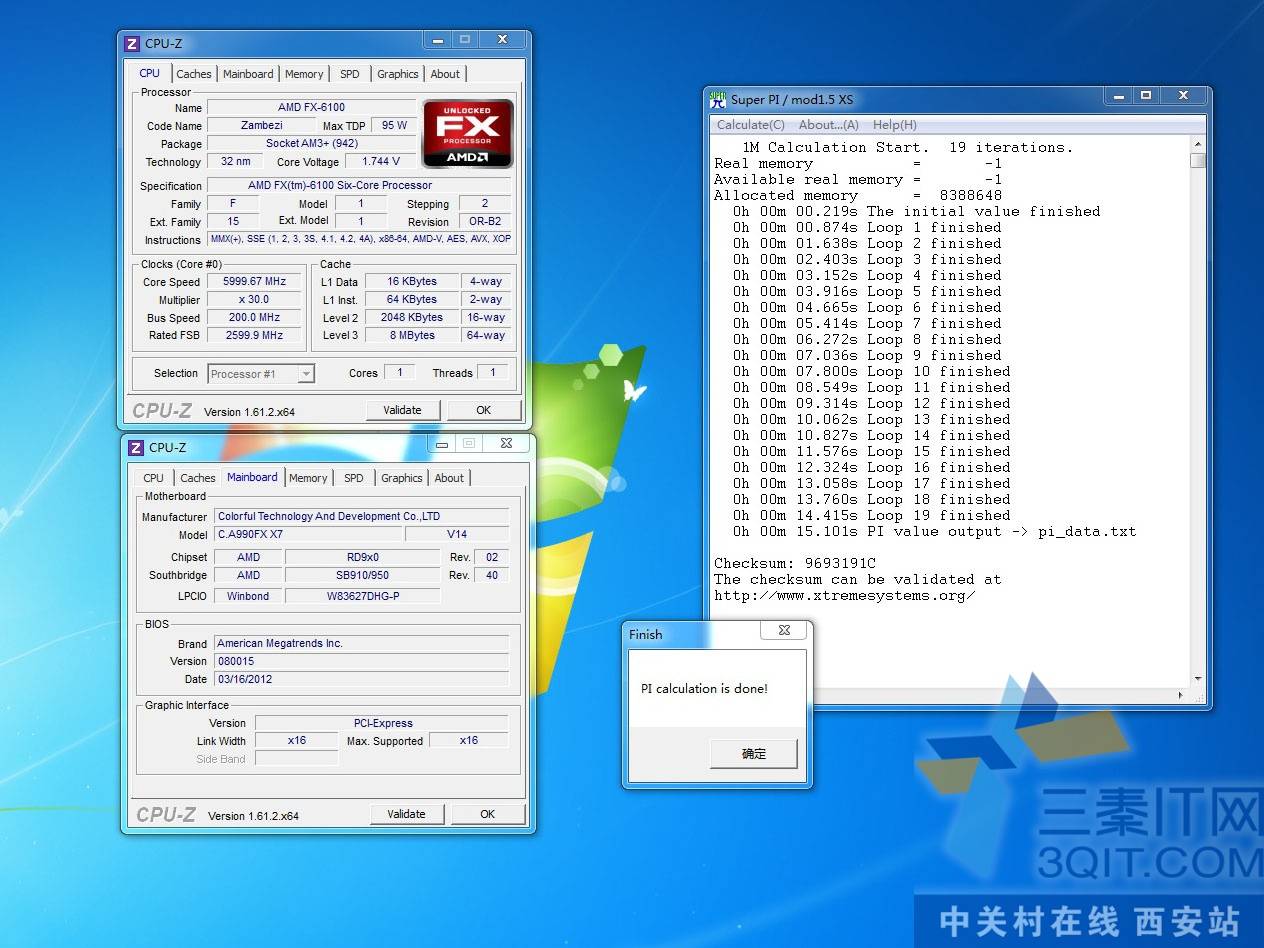Open SPD tab in top CPU-Z window

[349, 74]
